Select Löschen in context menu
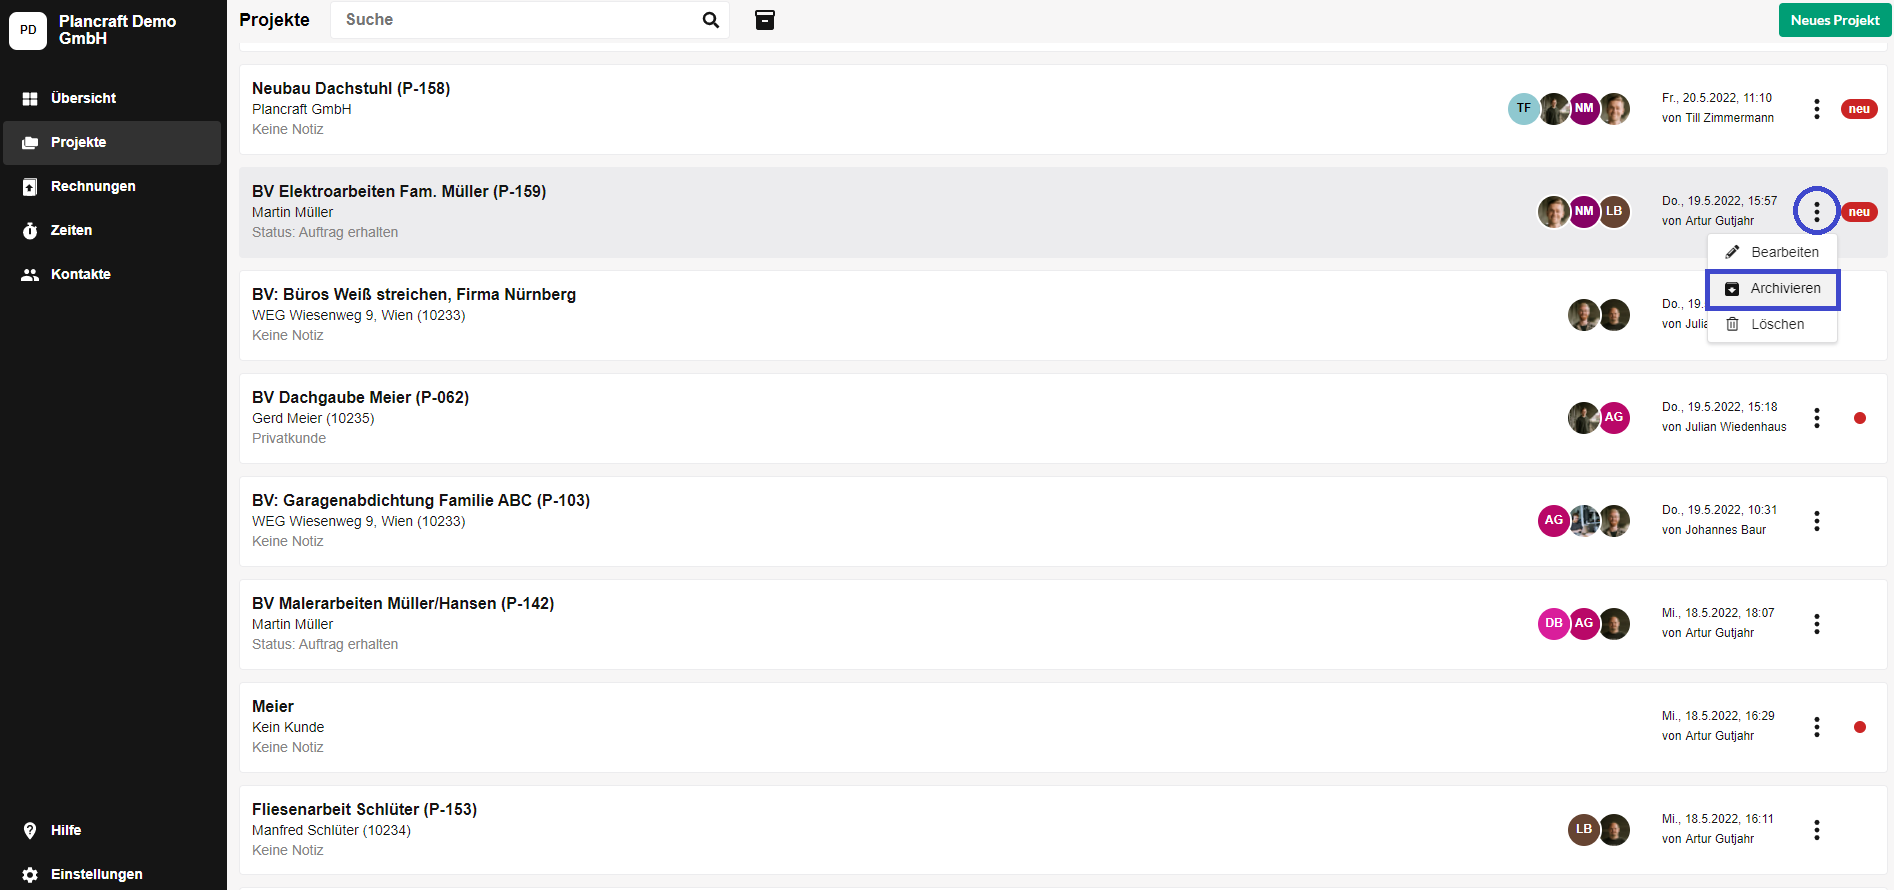This screenshot has height=890, width=1894. click(1772, 324)
